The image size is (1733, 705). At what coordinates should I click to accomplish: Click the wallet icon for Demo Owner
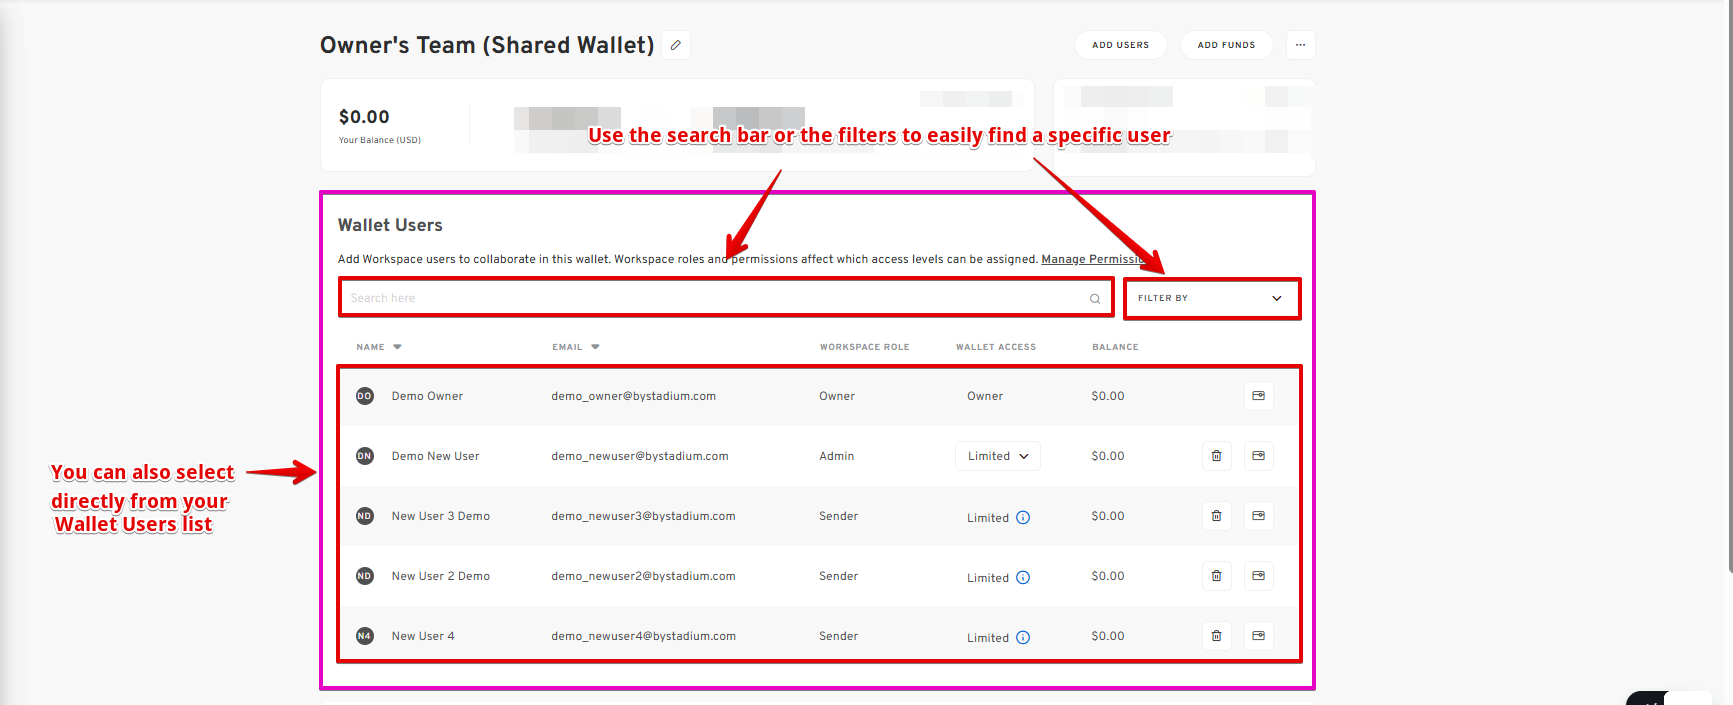click(1258, 396)
